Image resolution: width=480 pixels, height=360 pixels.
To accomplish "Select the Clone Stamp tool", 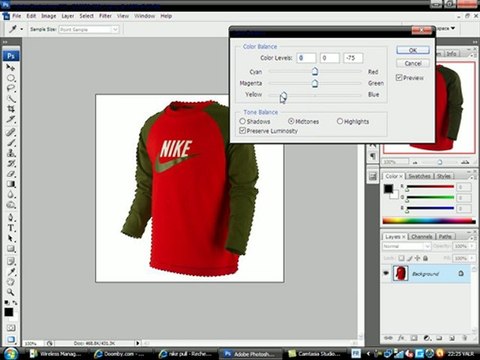I will pyautogui.click(x=10, y=153).
